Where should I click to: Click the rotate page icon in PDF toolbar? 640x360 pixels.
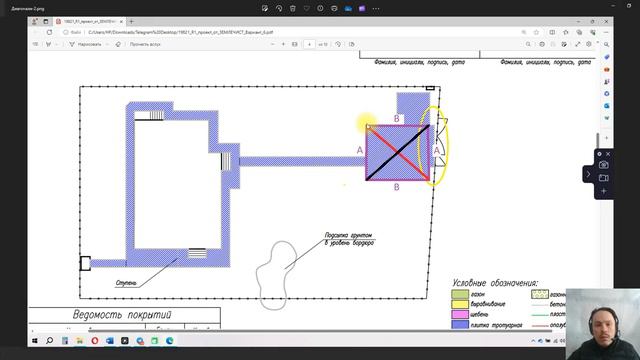(338, 44)
